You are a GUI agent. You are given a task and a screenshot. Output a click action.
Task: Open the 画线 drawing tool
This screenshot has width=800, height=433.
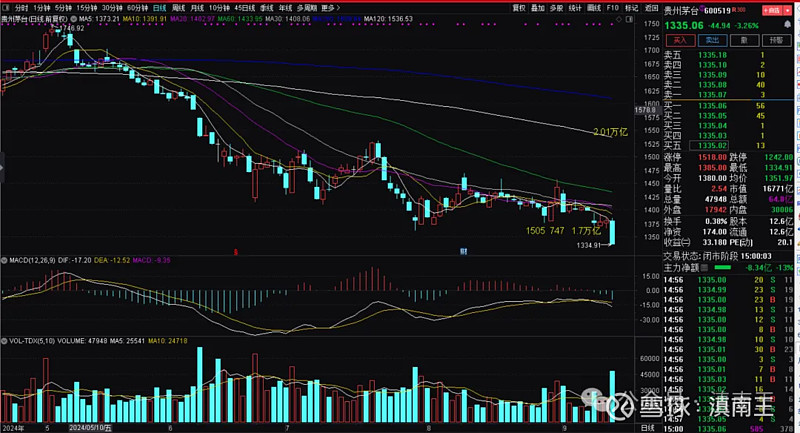tap(594, 8)
